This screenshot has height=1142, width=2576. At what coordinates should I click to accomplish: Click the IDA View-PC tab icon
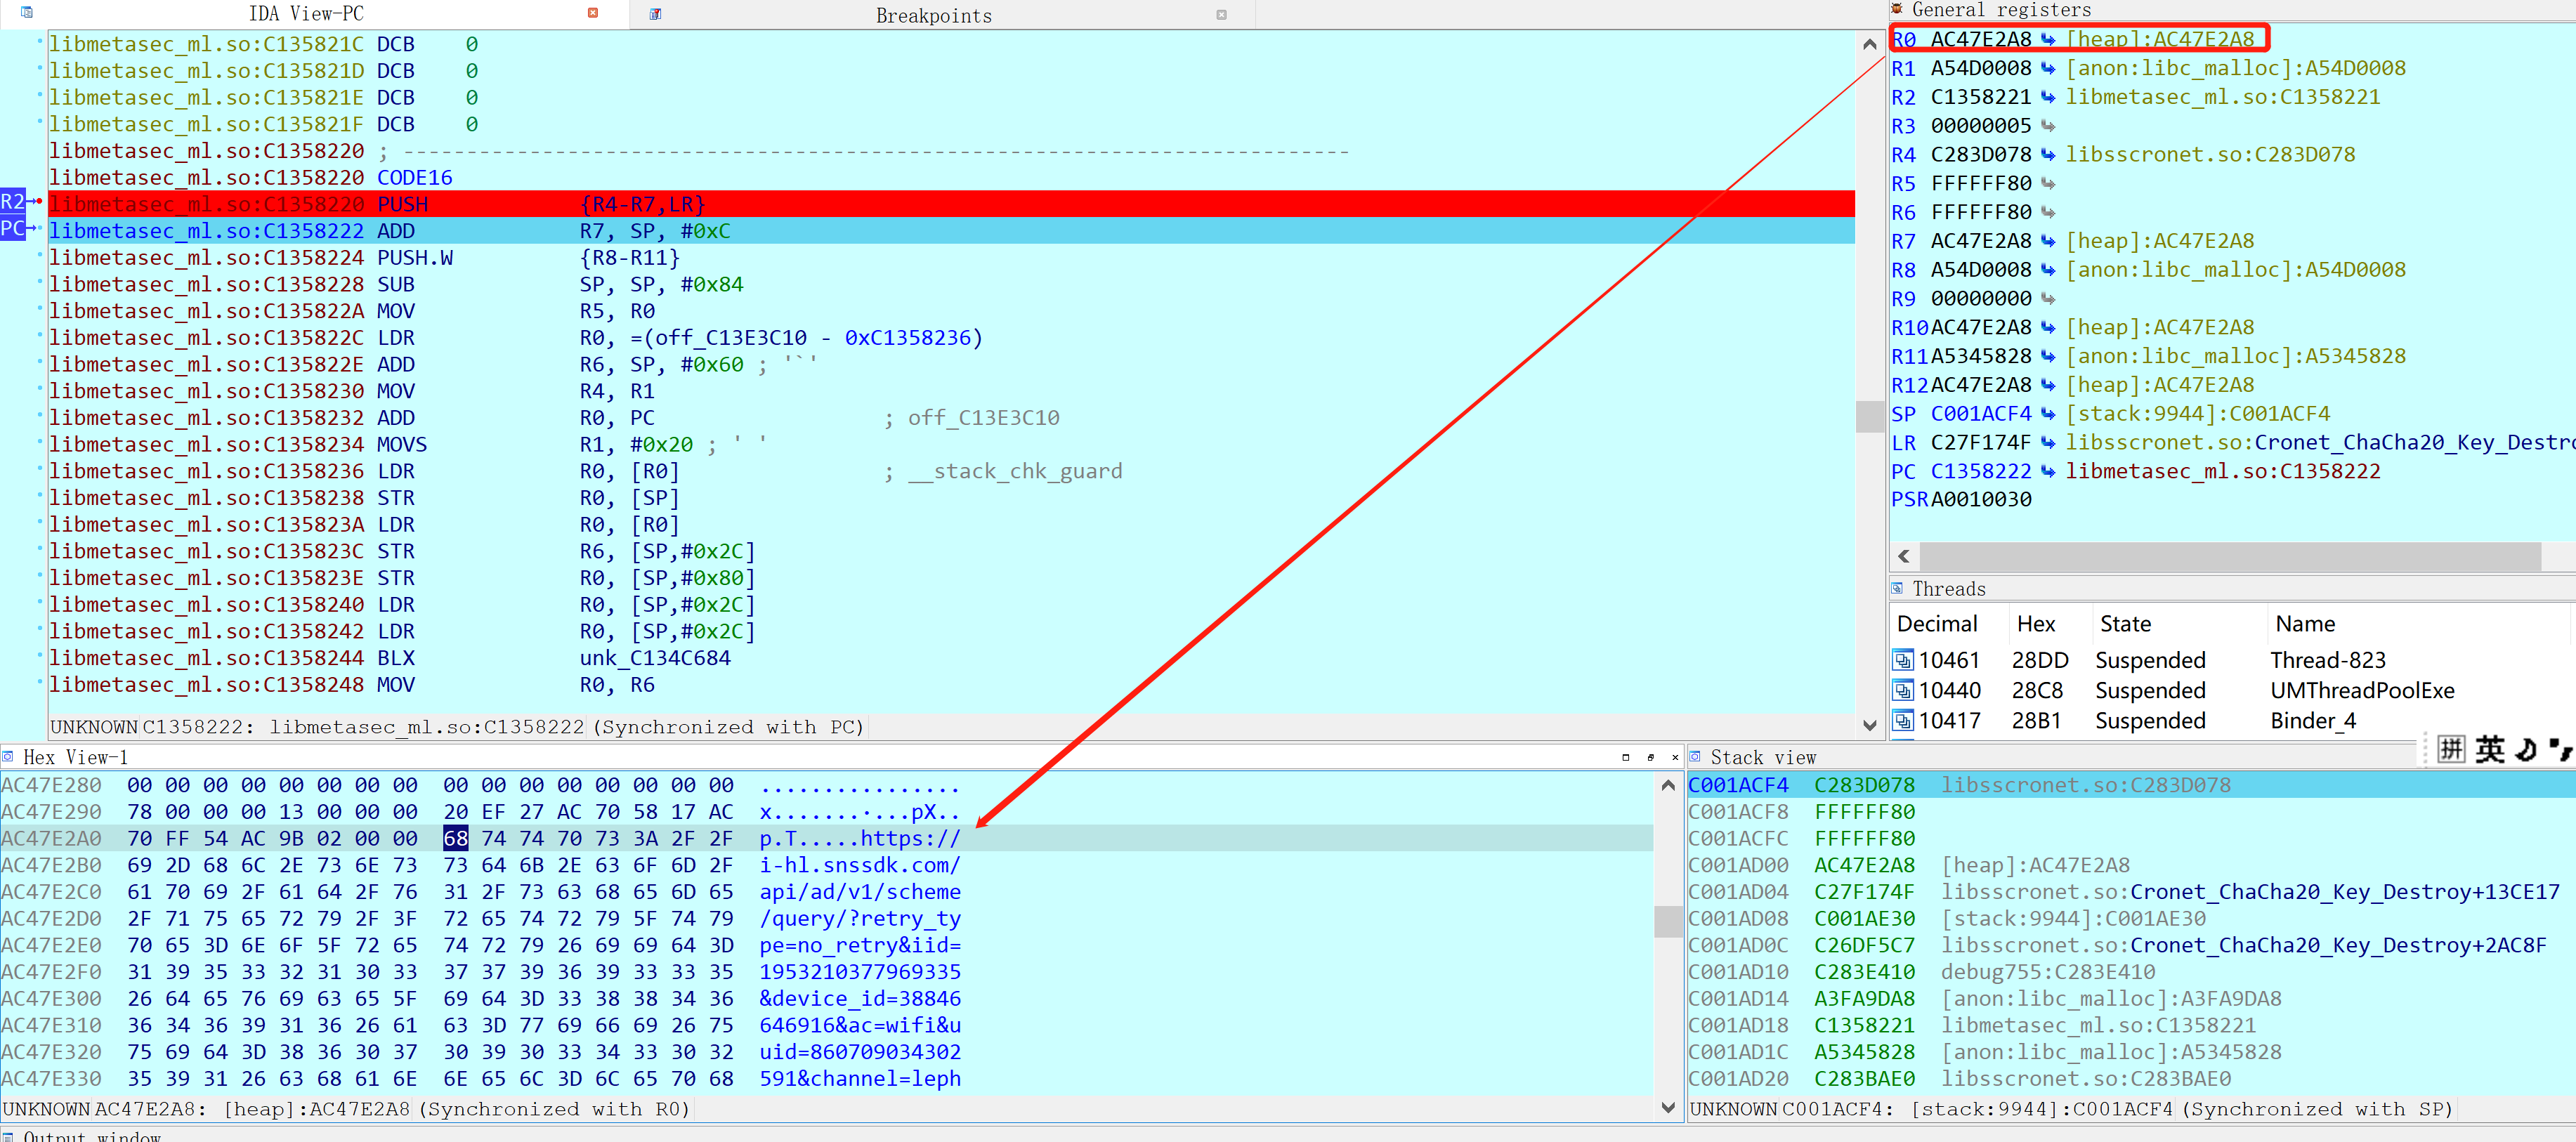[27, 13]
